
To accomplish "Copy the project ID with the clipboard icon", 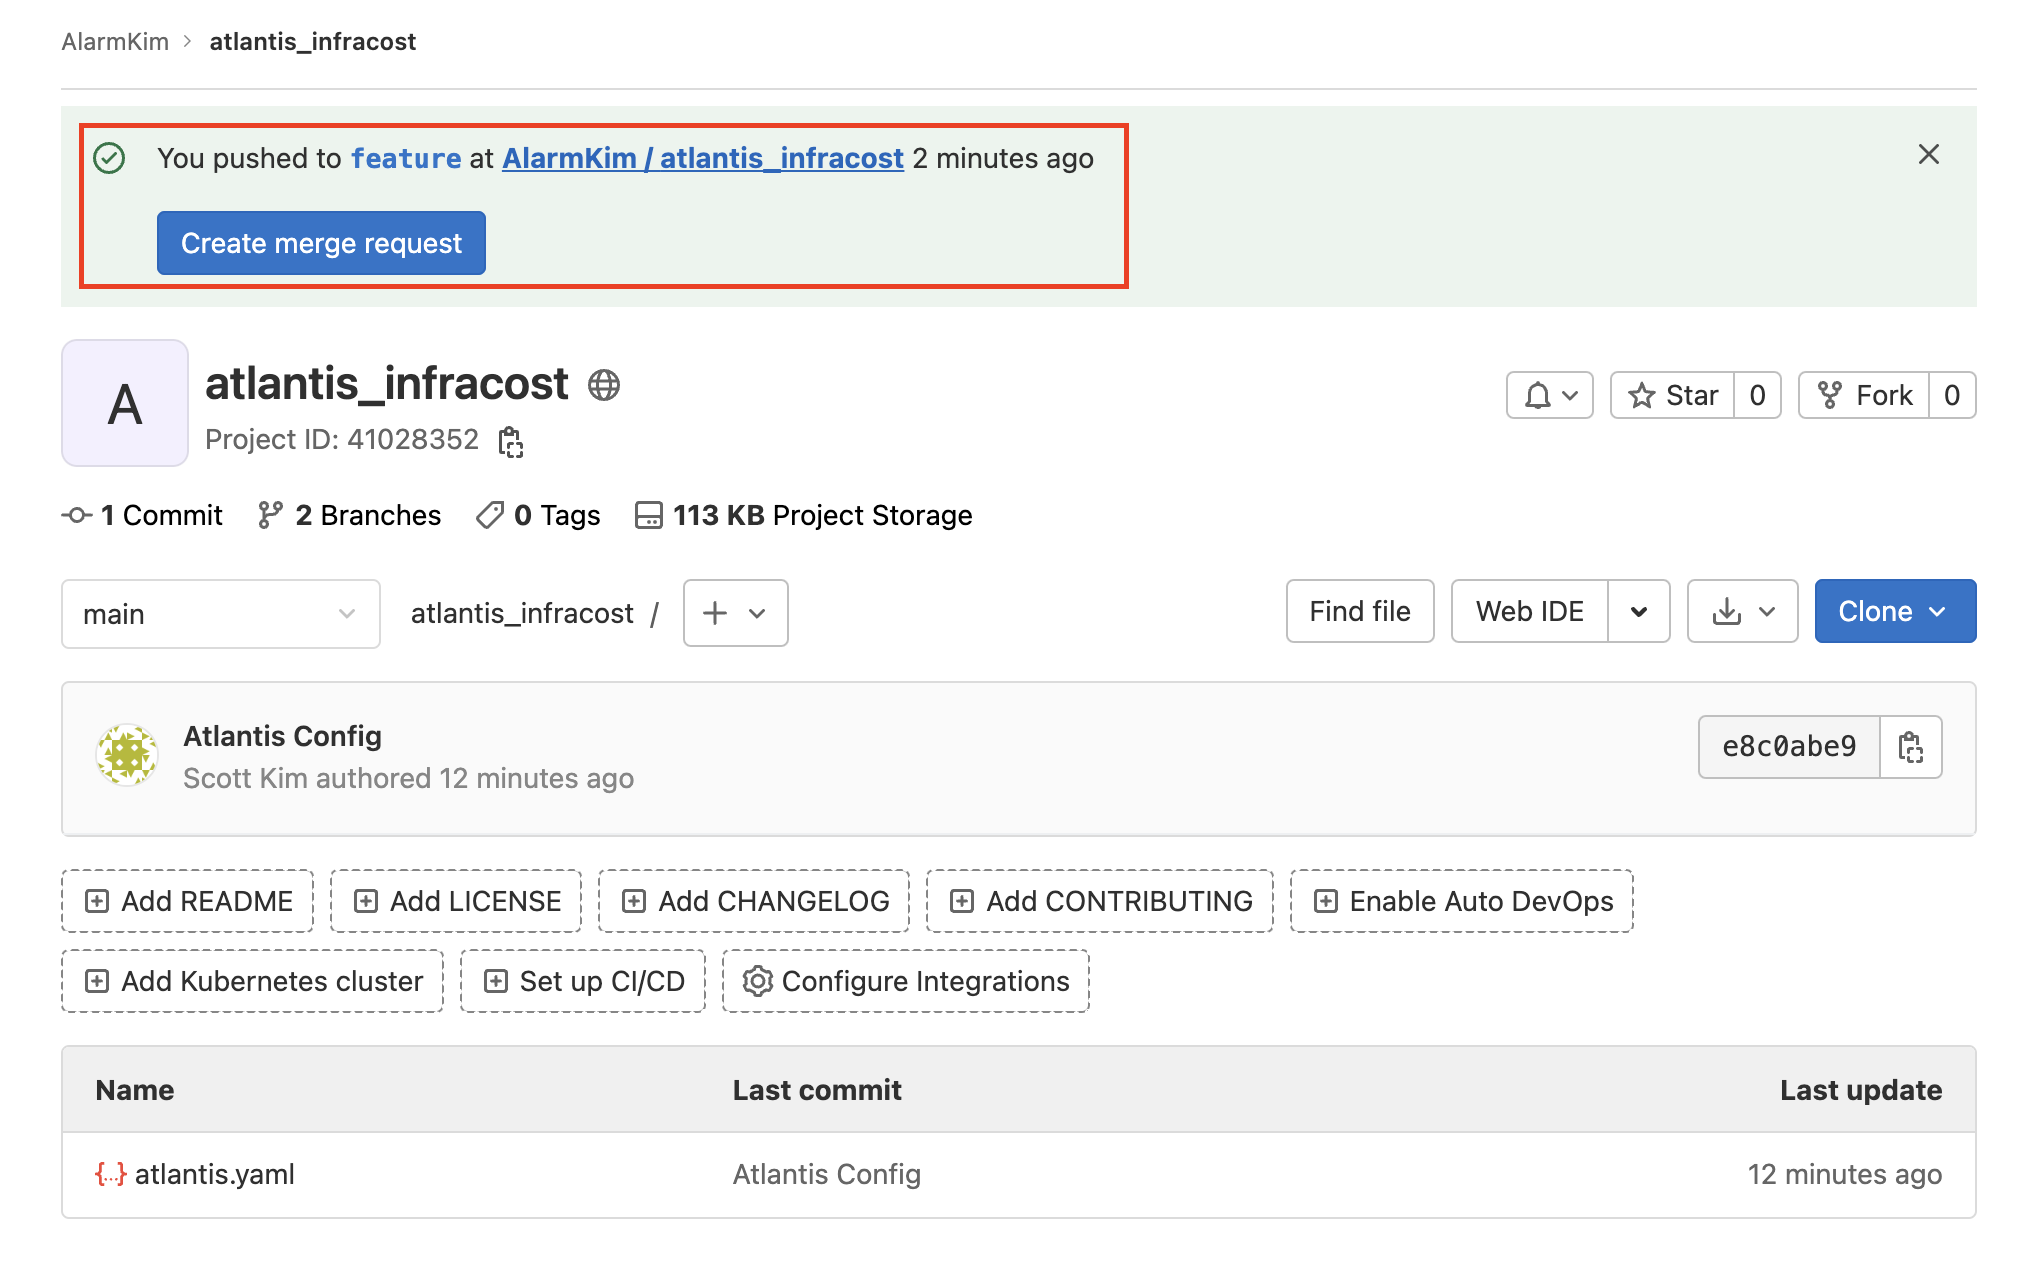I will [510, 441].
